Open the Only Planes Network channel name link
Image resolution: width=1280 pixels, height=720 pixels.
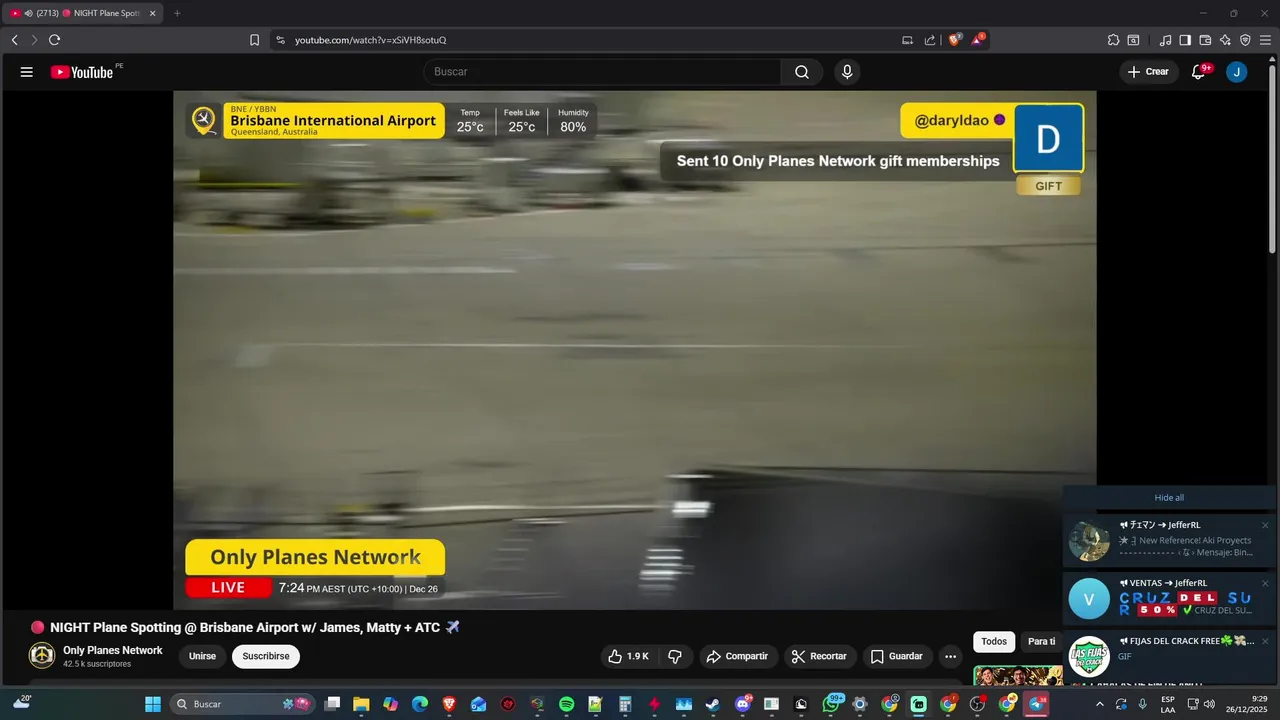click(x=113, y=650)
